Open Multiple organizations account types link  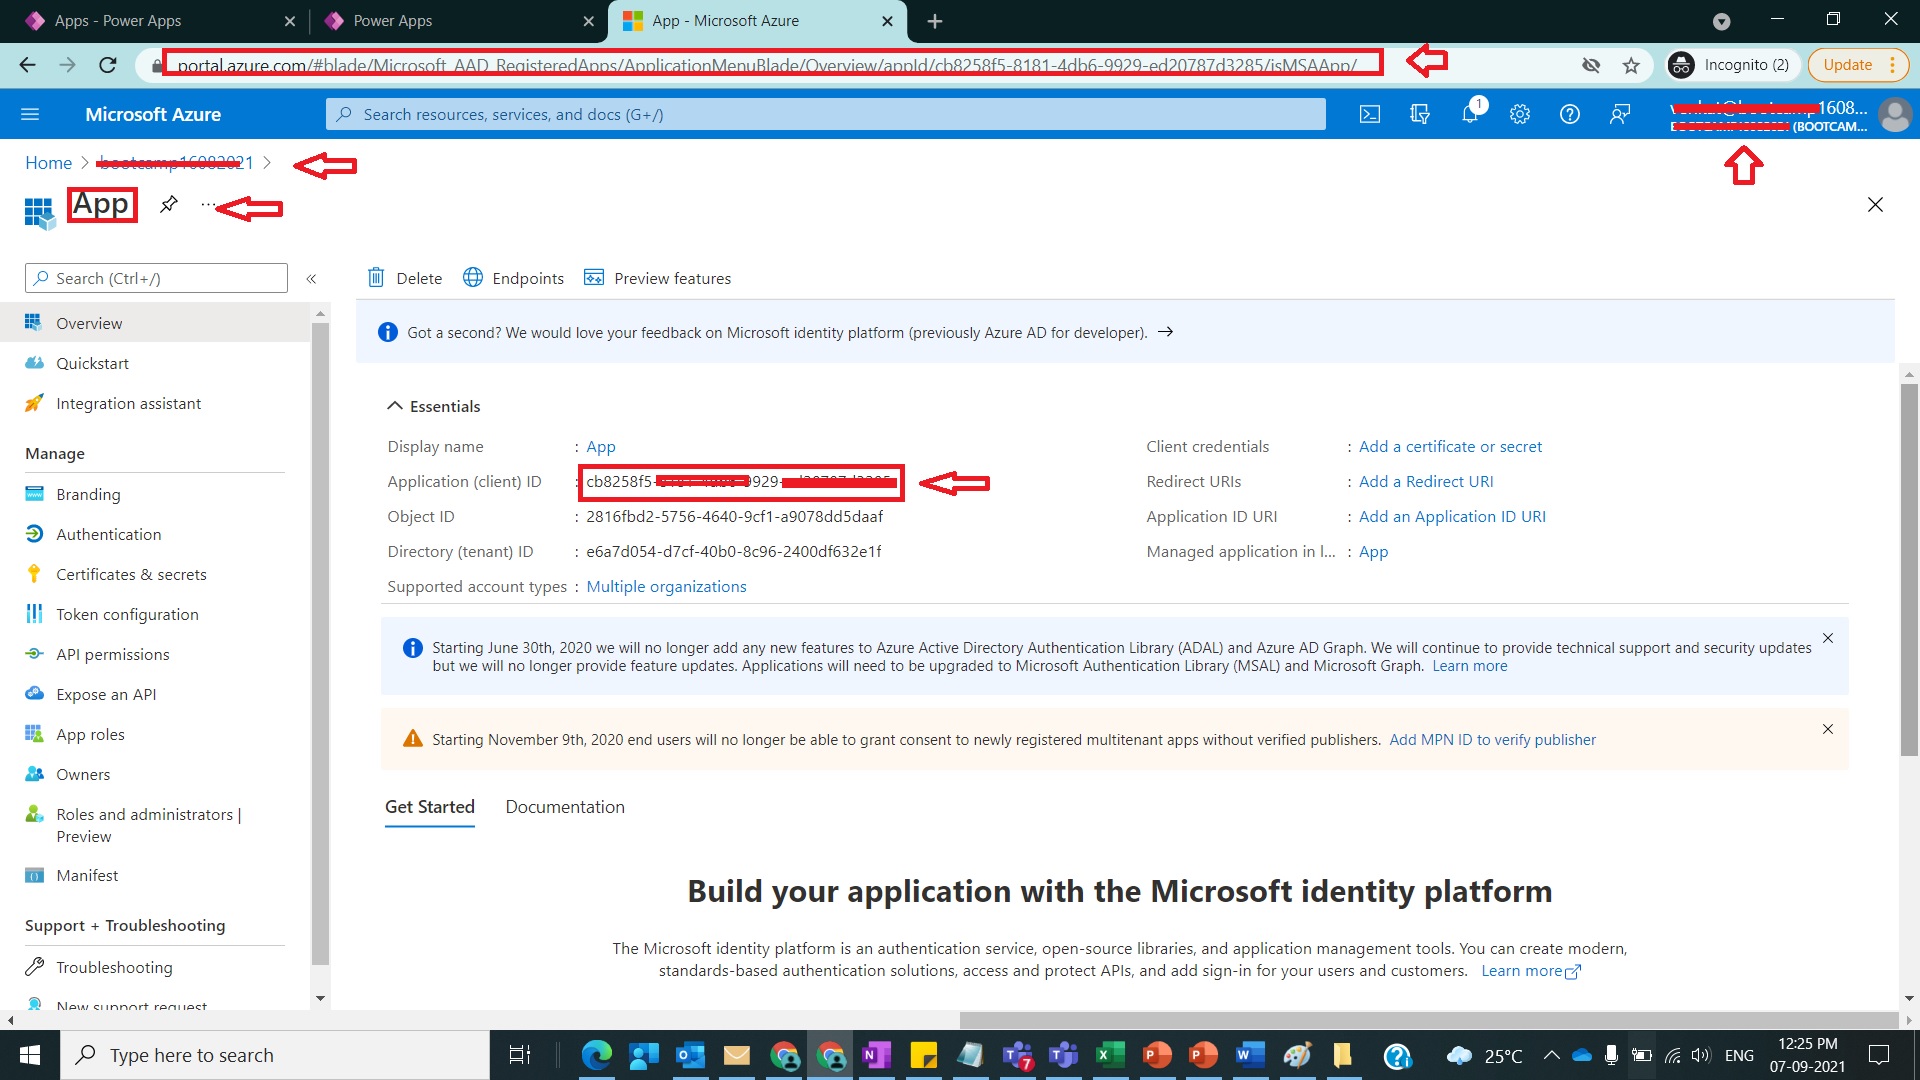pyautogui.click(x=666, y=586)
